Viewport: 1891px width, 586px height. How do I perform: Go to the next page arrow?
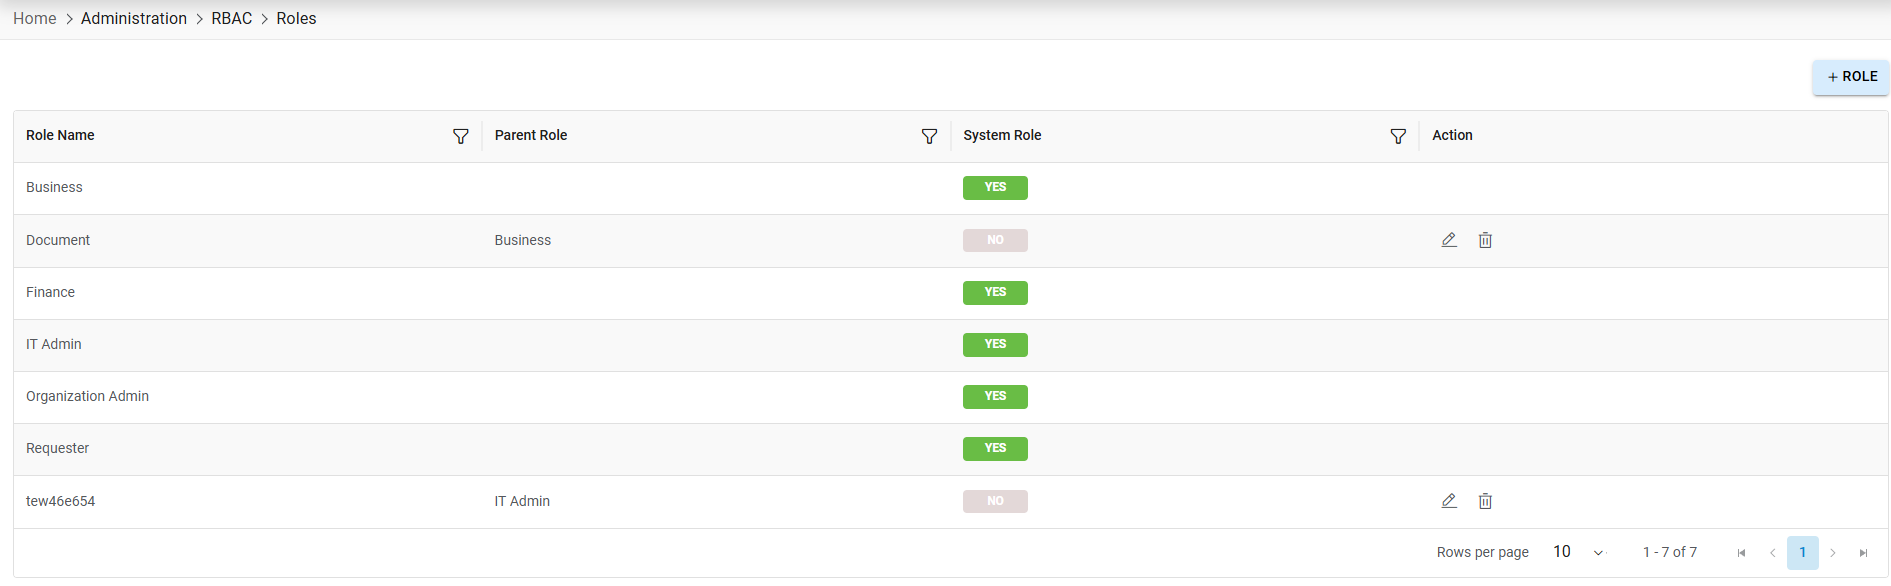pos(1833,553)
